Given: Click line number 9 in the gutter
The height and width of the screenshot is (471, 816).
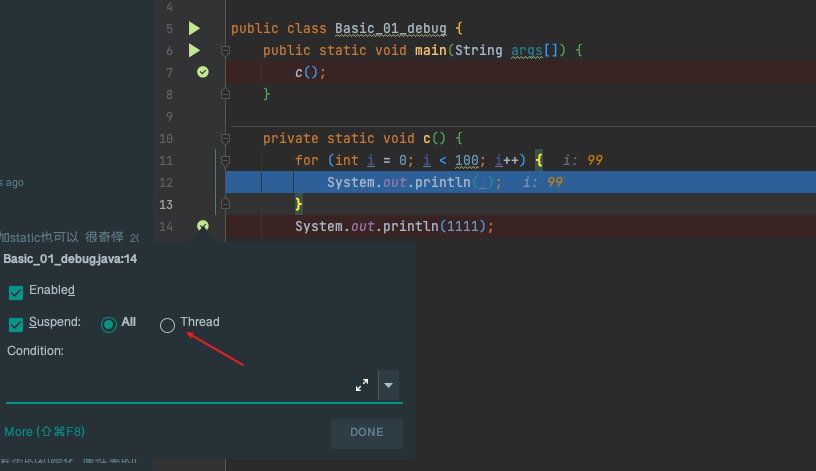Looking at the screenshot, I should tap(165, 116).
